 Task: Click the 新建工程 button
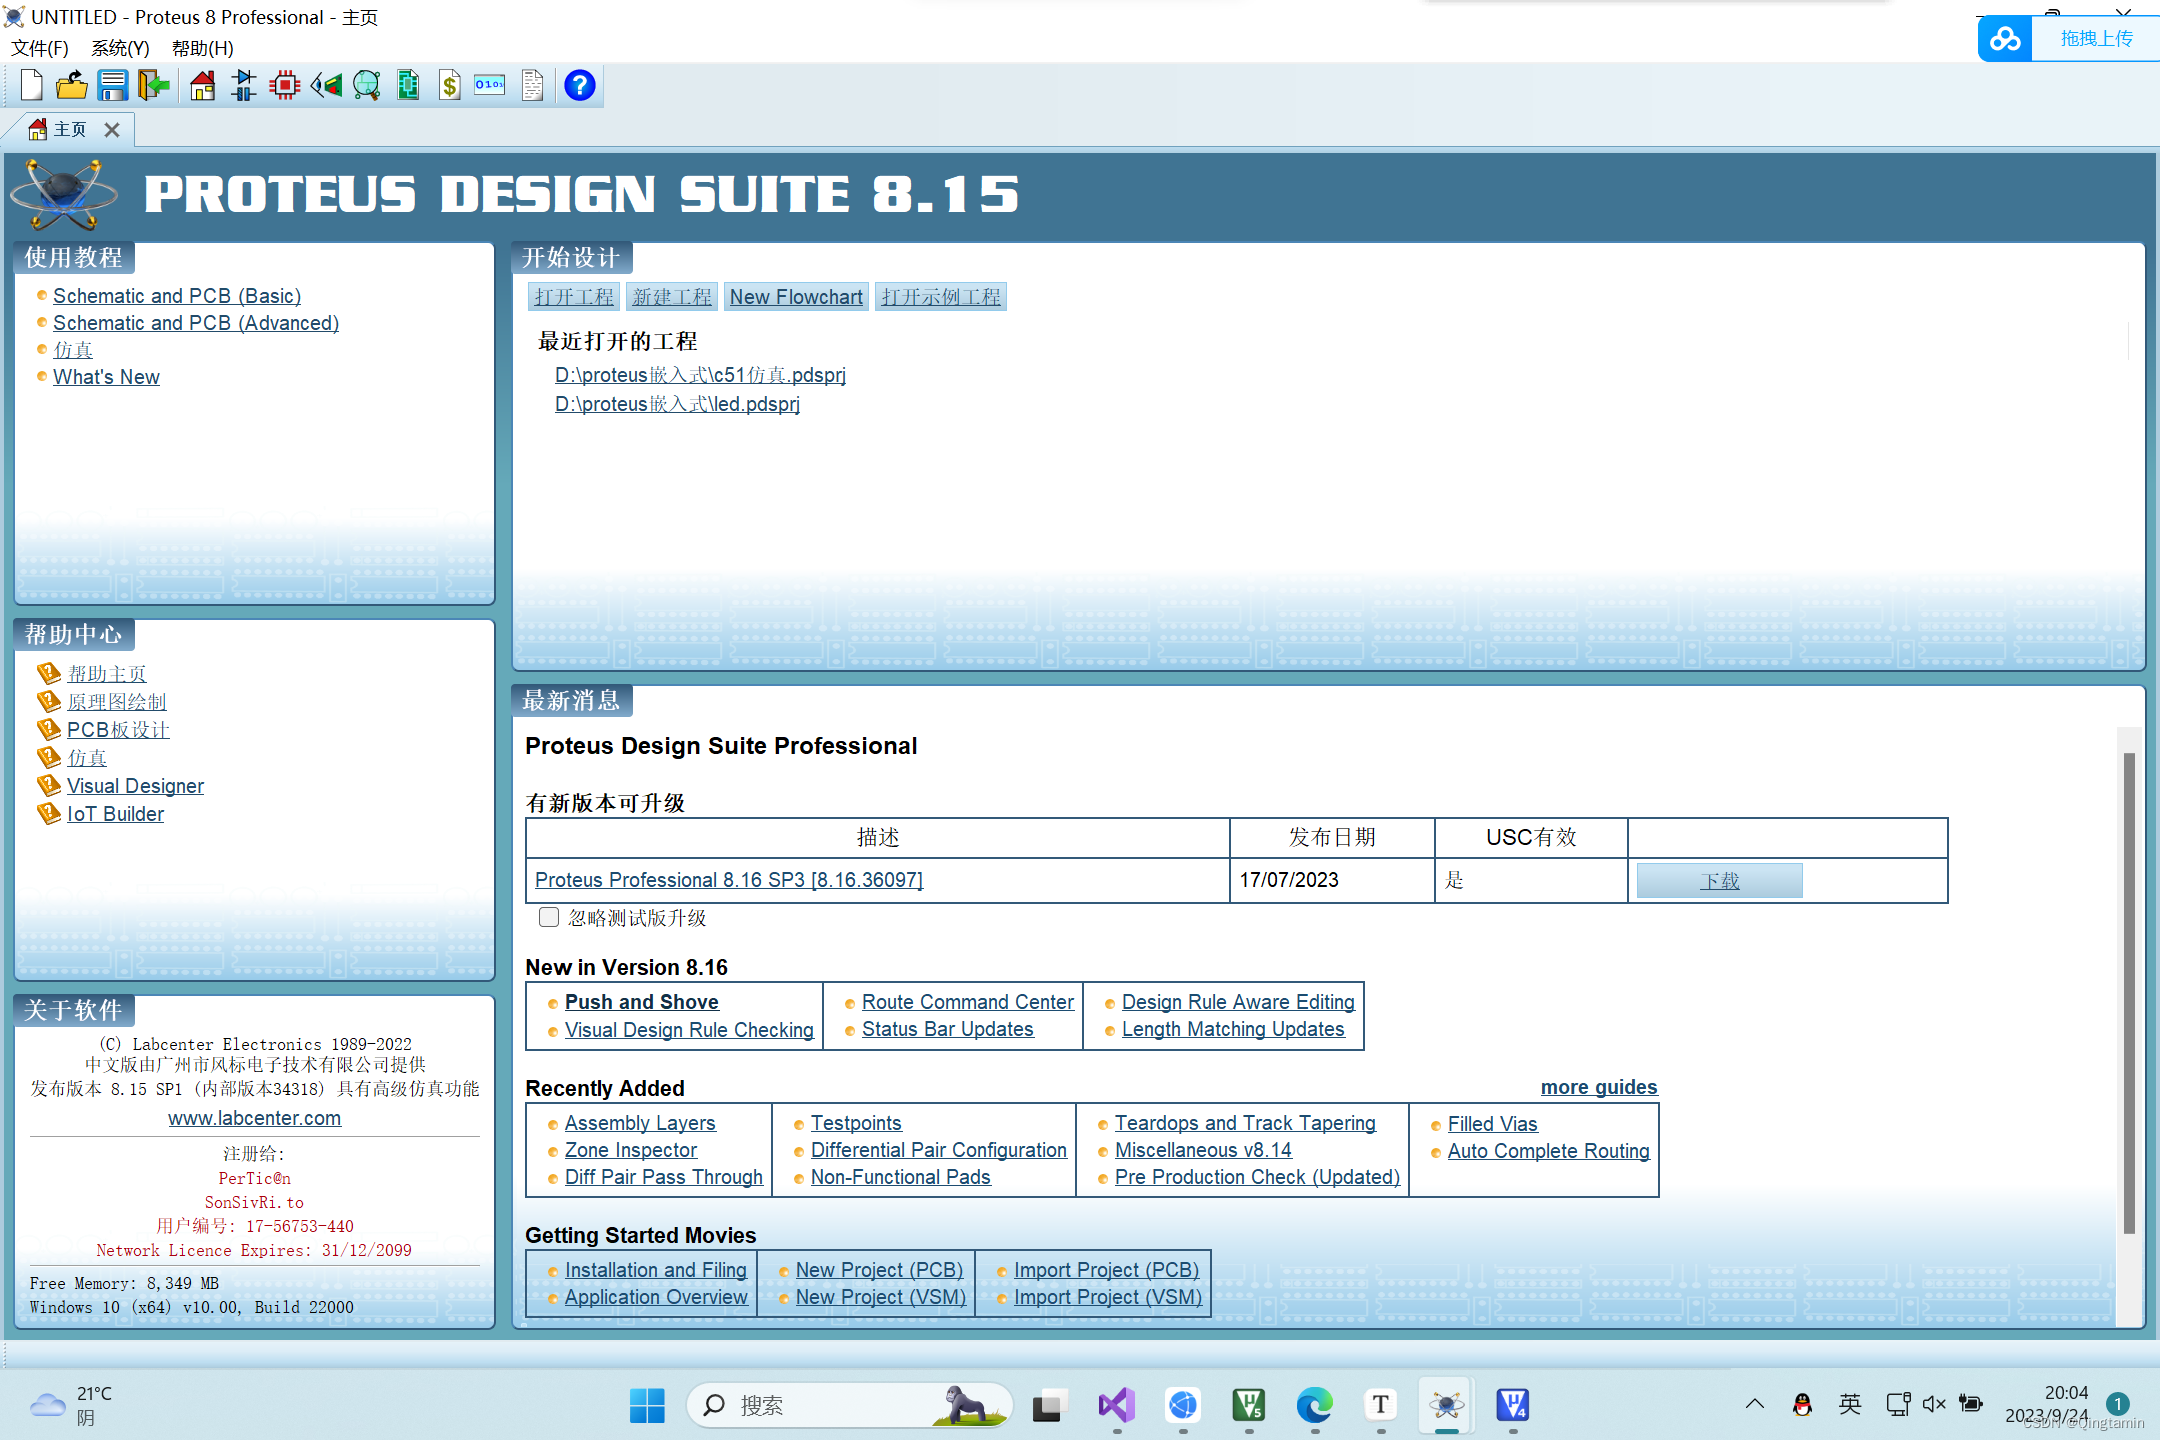click(x=672, y=297)
